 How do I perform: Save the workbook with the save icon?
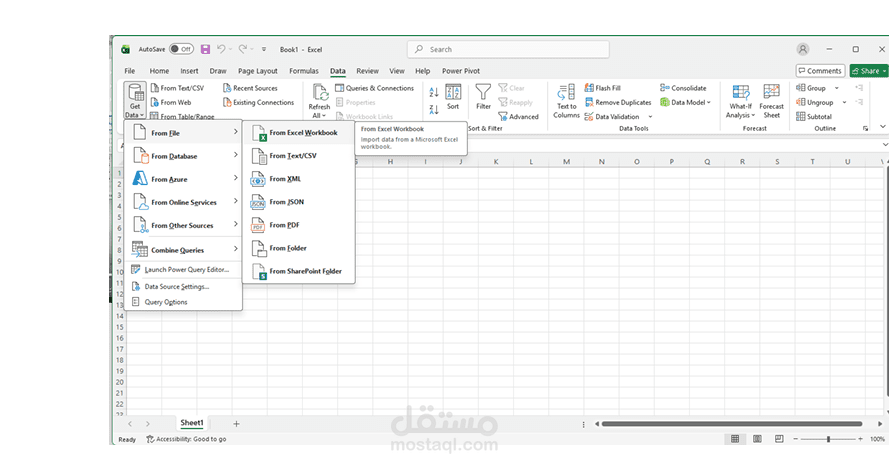(x=205, y=49)
